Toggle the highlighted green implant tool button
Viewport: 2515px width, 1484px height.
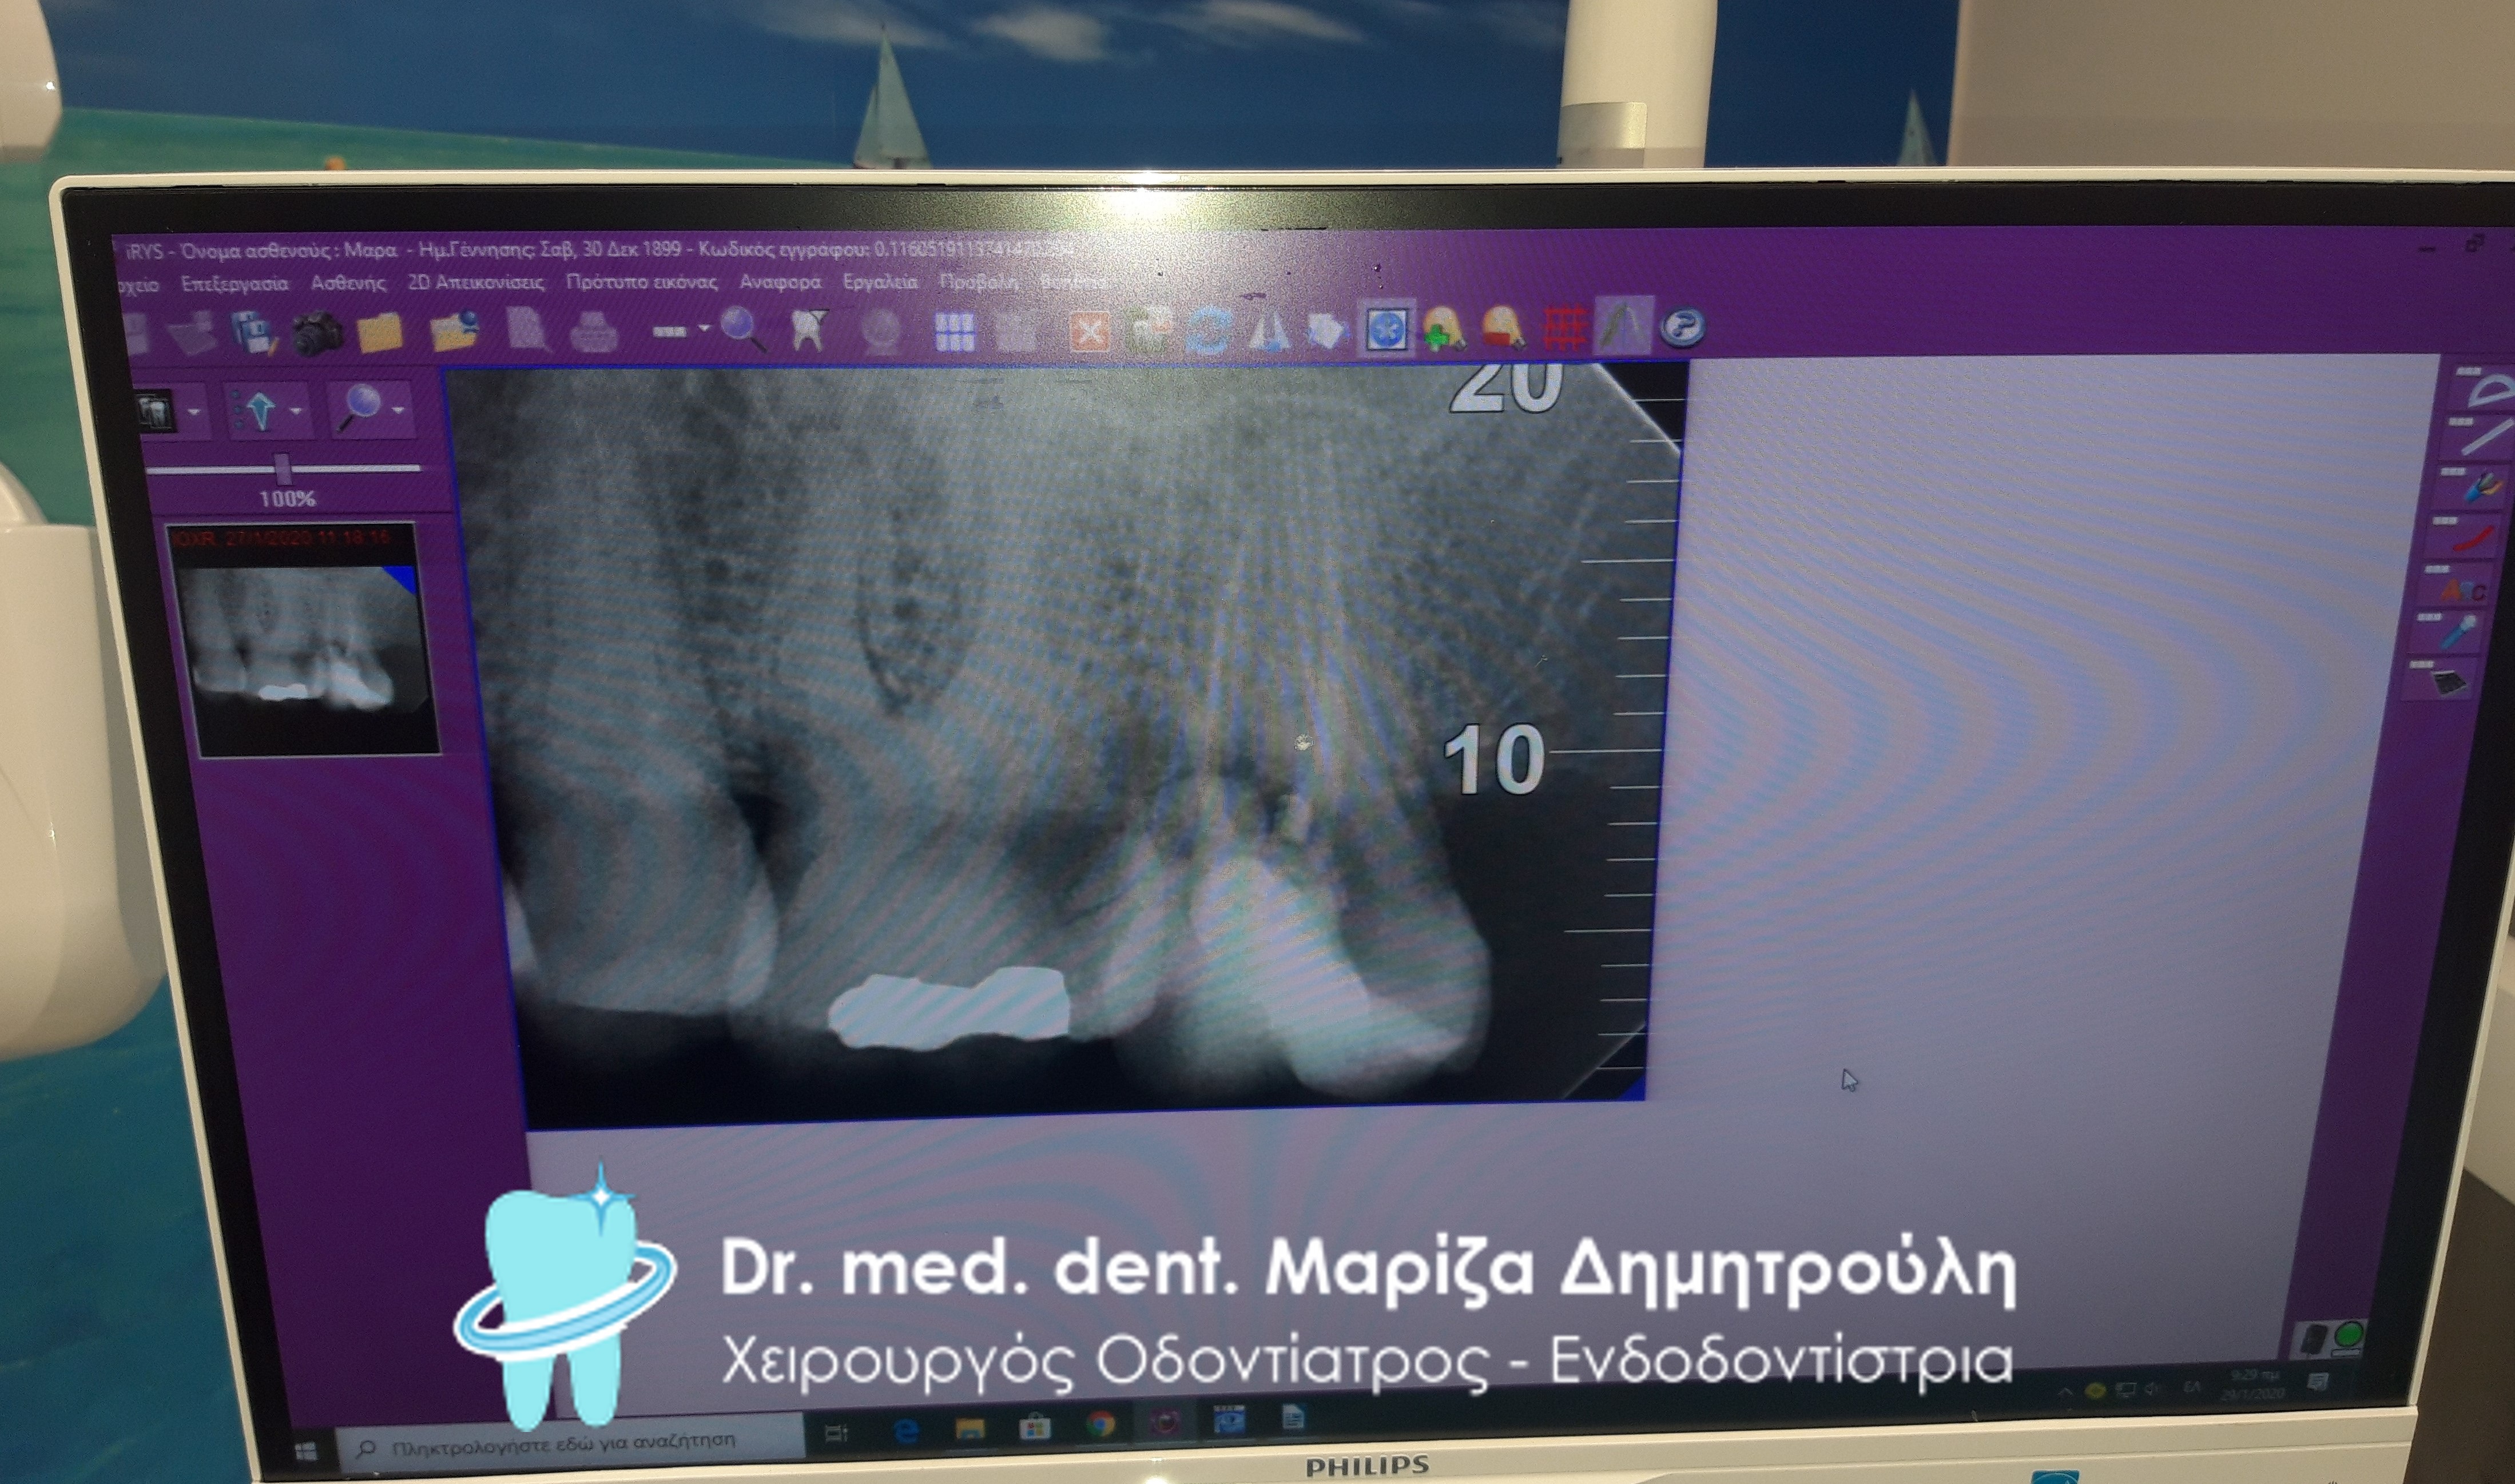(x=1621, y=326)
